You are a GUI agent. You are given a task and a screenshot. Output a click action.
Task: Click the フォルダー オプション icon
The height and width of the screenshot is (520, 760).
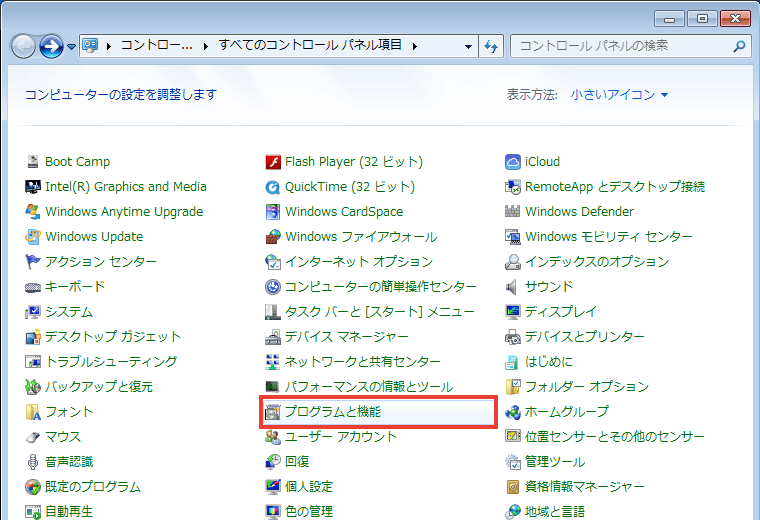coord(513,387)
